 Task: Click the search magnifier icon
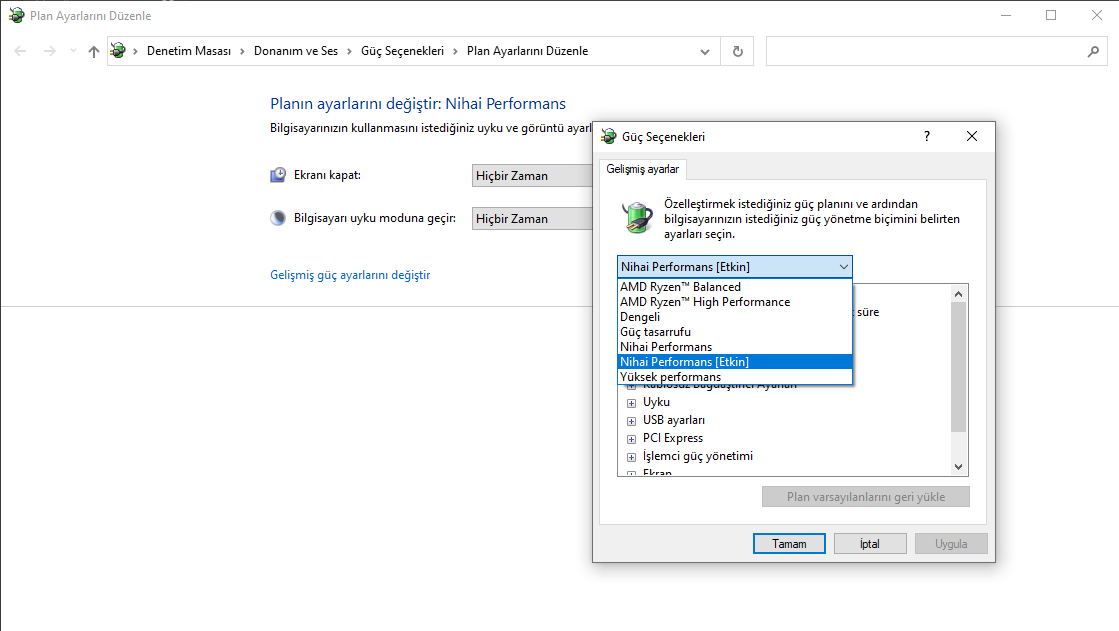(x=1092, y=51)
